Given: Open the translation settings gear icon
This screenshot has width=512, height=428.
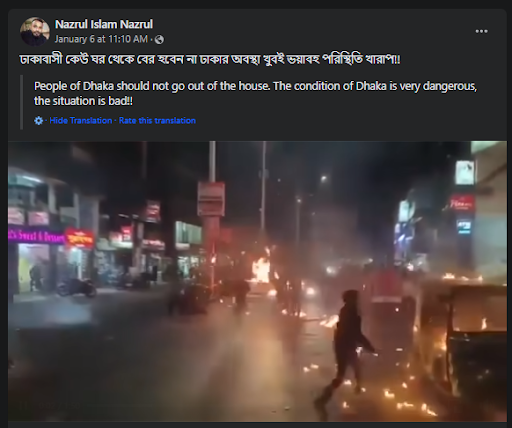Looking at the screenshot, I should point(38,121).
